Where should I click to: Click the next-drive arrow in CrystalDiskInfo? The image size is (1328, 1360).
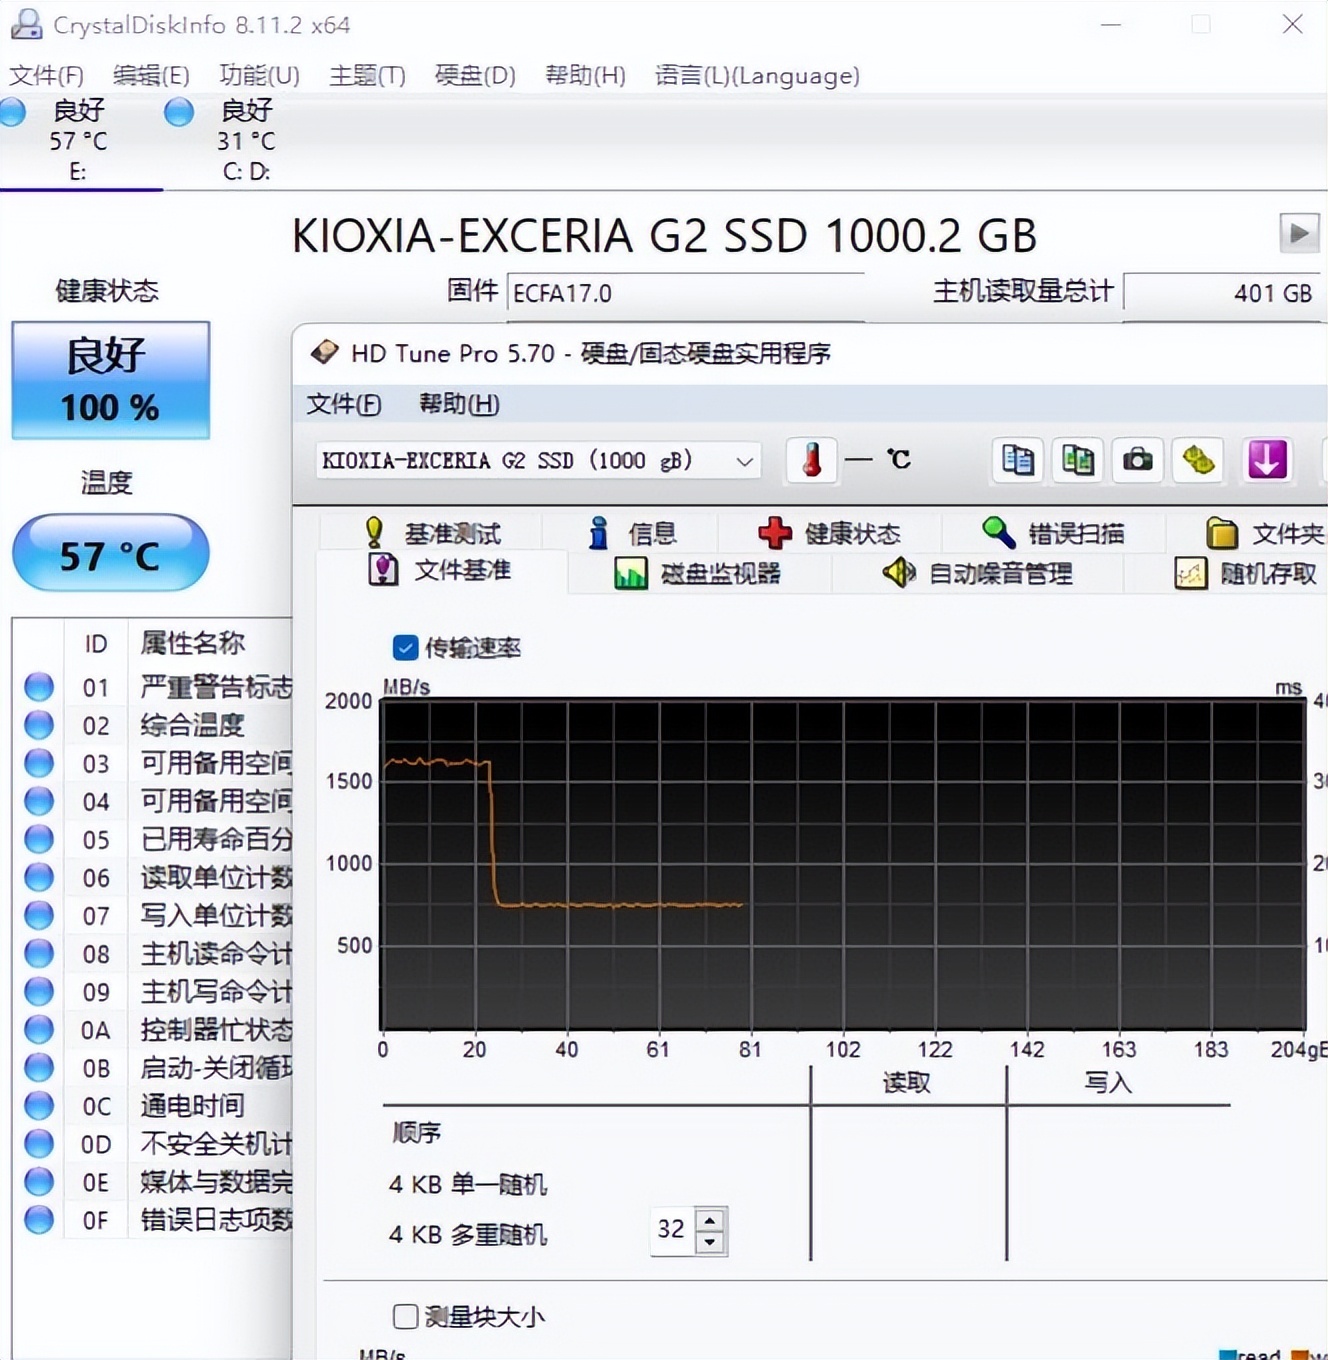(x=1299, y=233)
